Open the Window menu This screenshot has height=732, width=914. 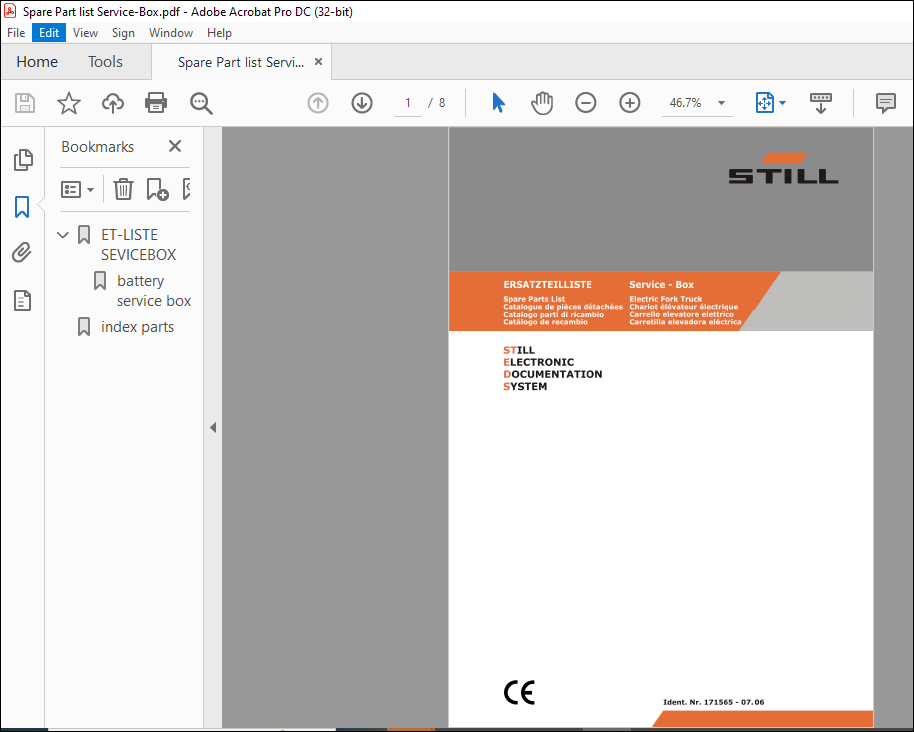click(171, 33)
